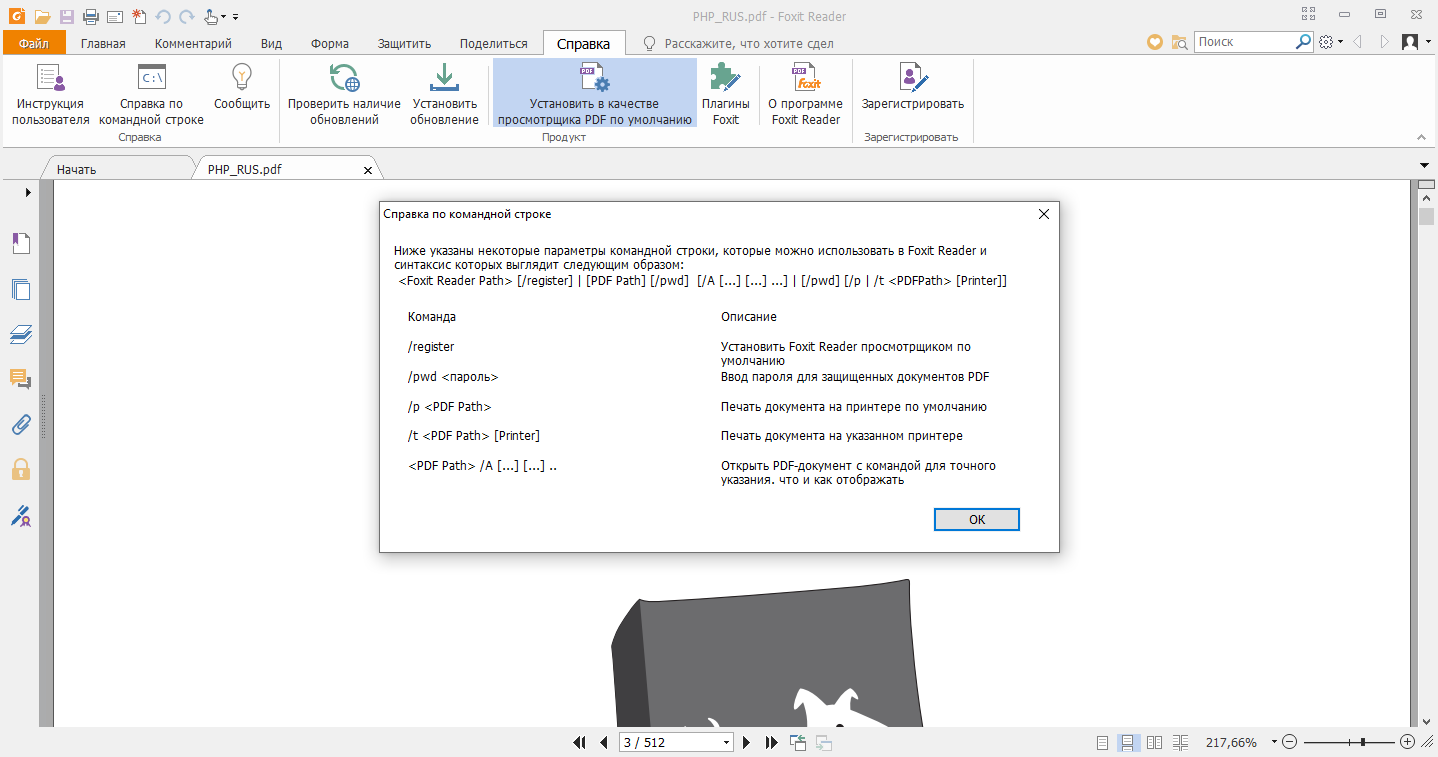Print the document from the quick toolbar
The image size is (1438, 757).
pos(91,16)
